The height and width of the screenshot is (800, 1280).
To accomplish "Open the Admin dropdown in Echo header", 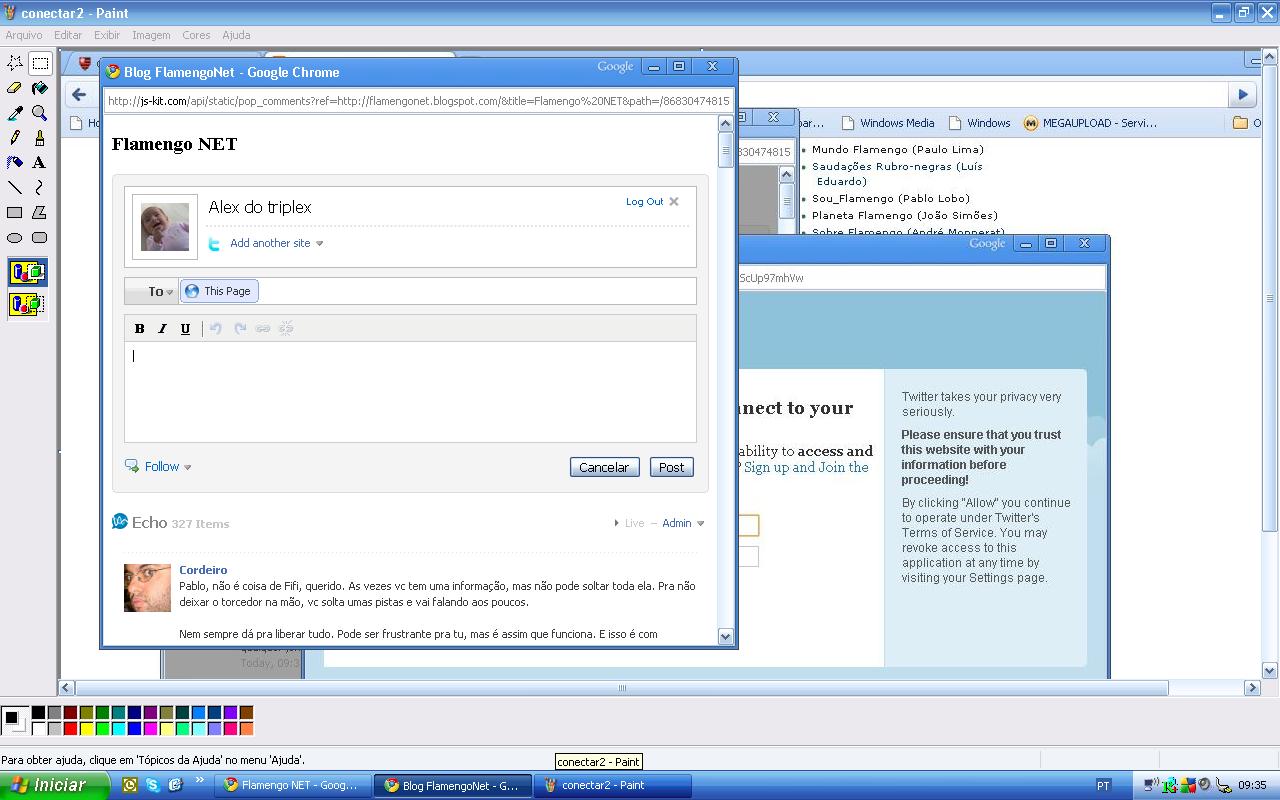I will [683, 523].
